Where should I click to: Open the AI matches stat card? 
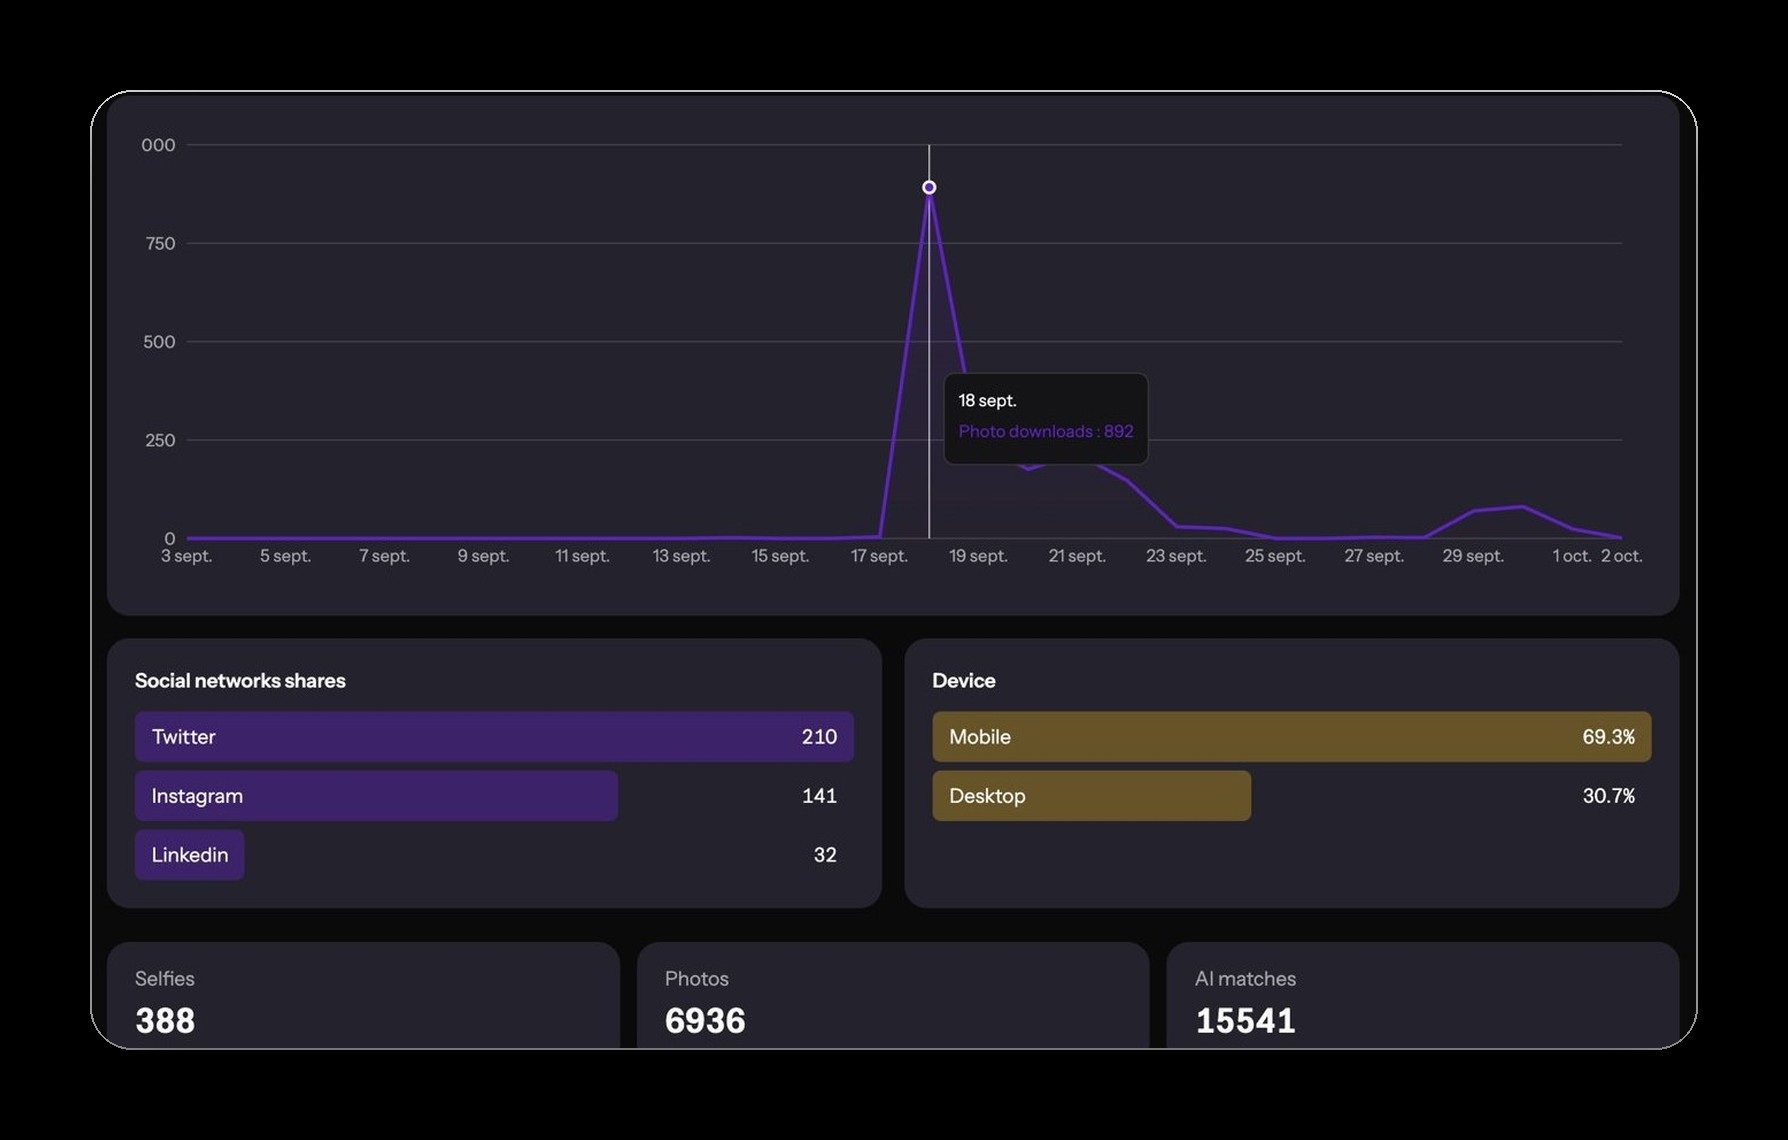click(x=1423, y=996)
